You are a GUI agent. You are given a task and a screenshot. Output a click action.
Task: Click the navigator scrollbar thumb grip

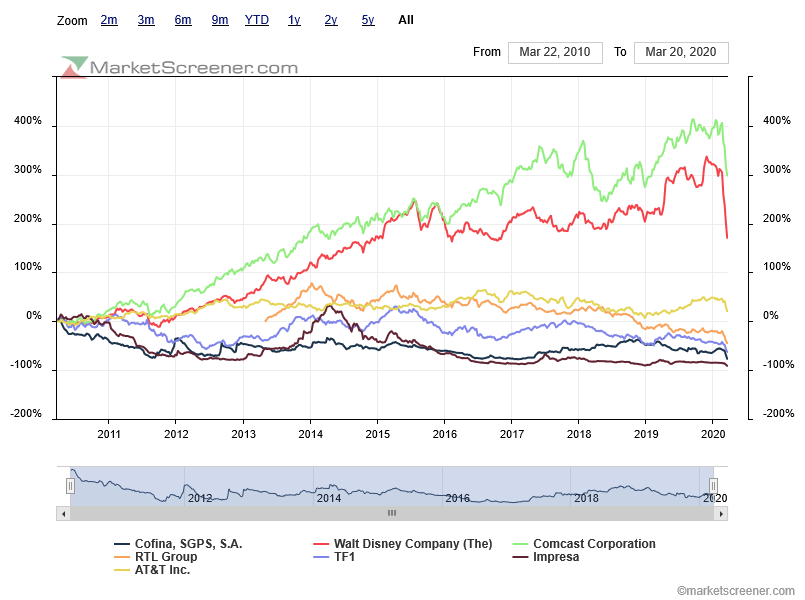pos(392,513)
